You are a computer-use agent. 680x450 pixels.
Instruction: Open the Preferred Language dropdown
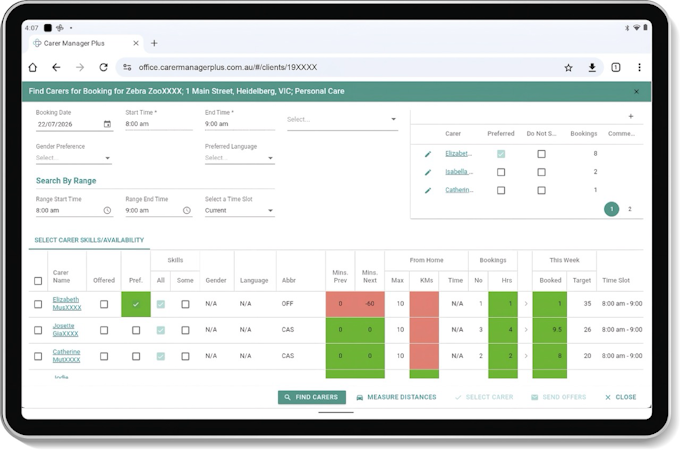239,158
